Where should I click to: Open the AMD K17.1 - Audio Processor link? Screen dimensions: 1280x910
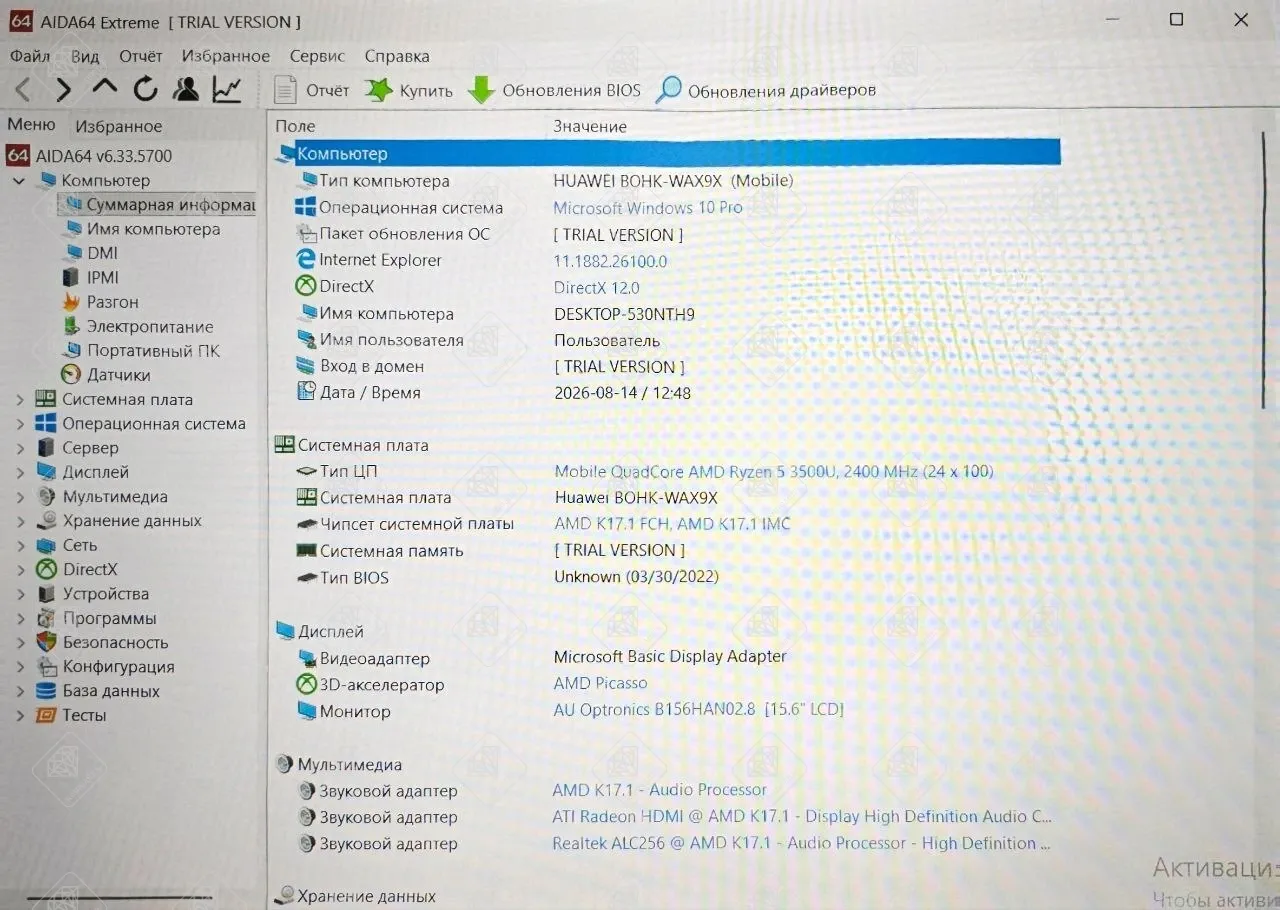click(660, 790)
